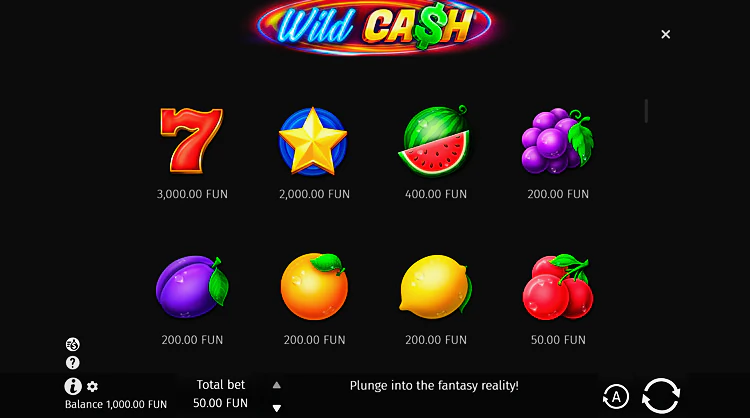Click the paytable scrollbar thumb
The height and width of the screenshot is (418, 750).
pyautogui.click(x=646, y=111)
